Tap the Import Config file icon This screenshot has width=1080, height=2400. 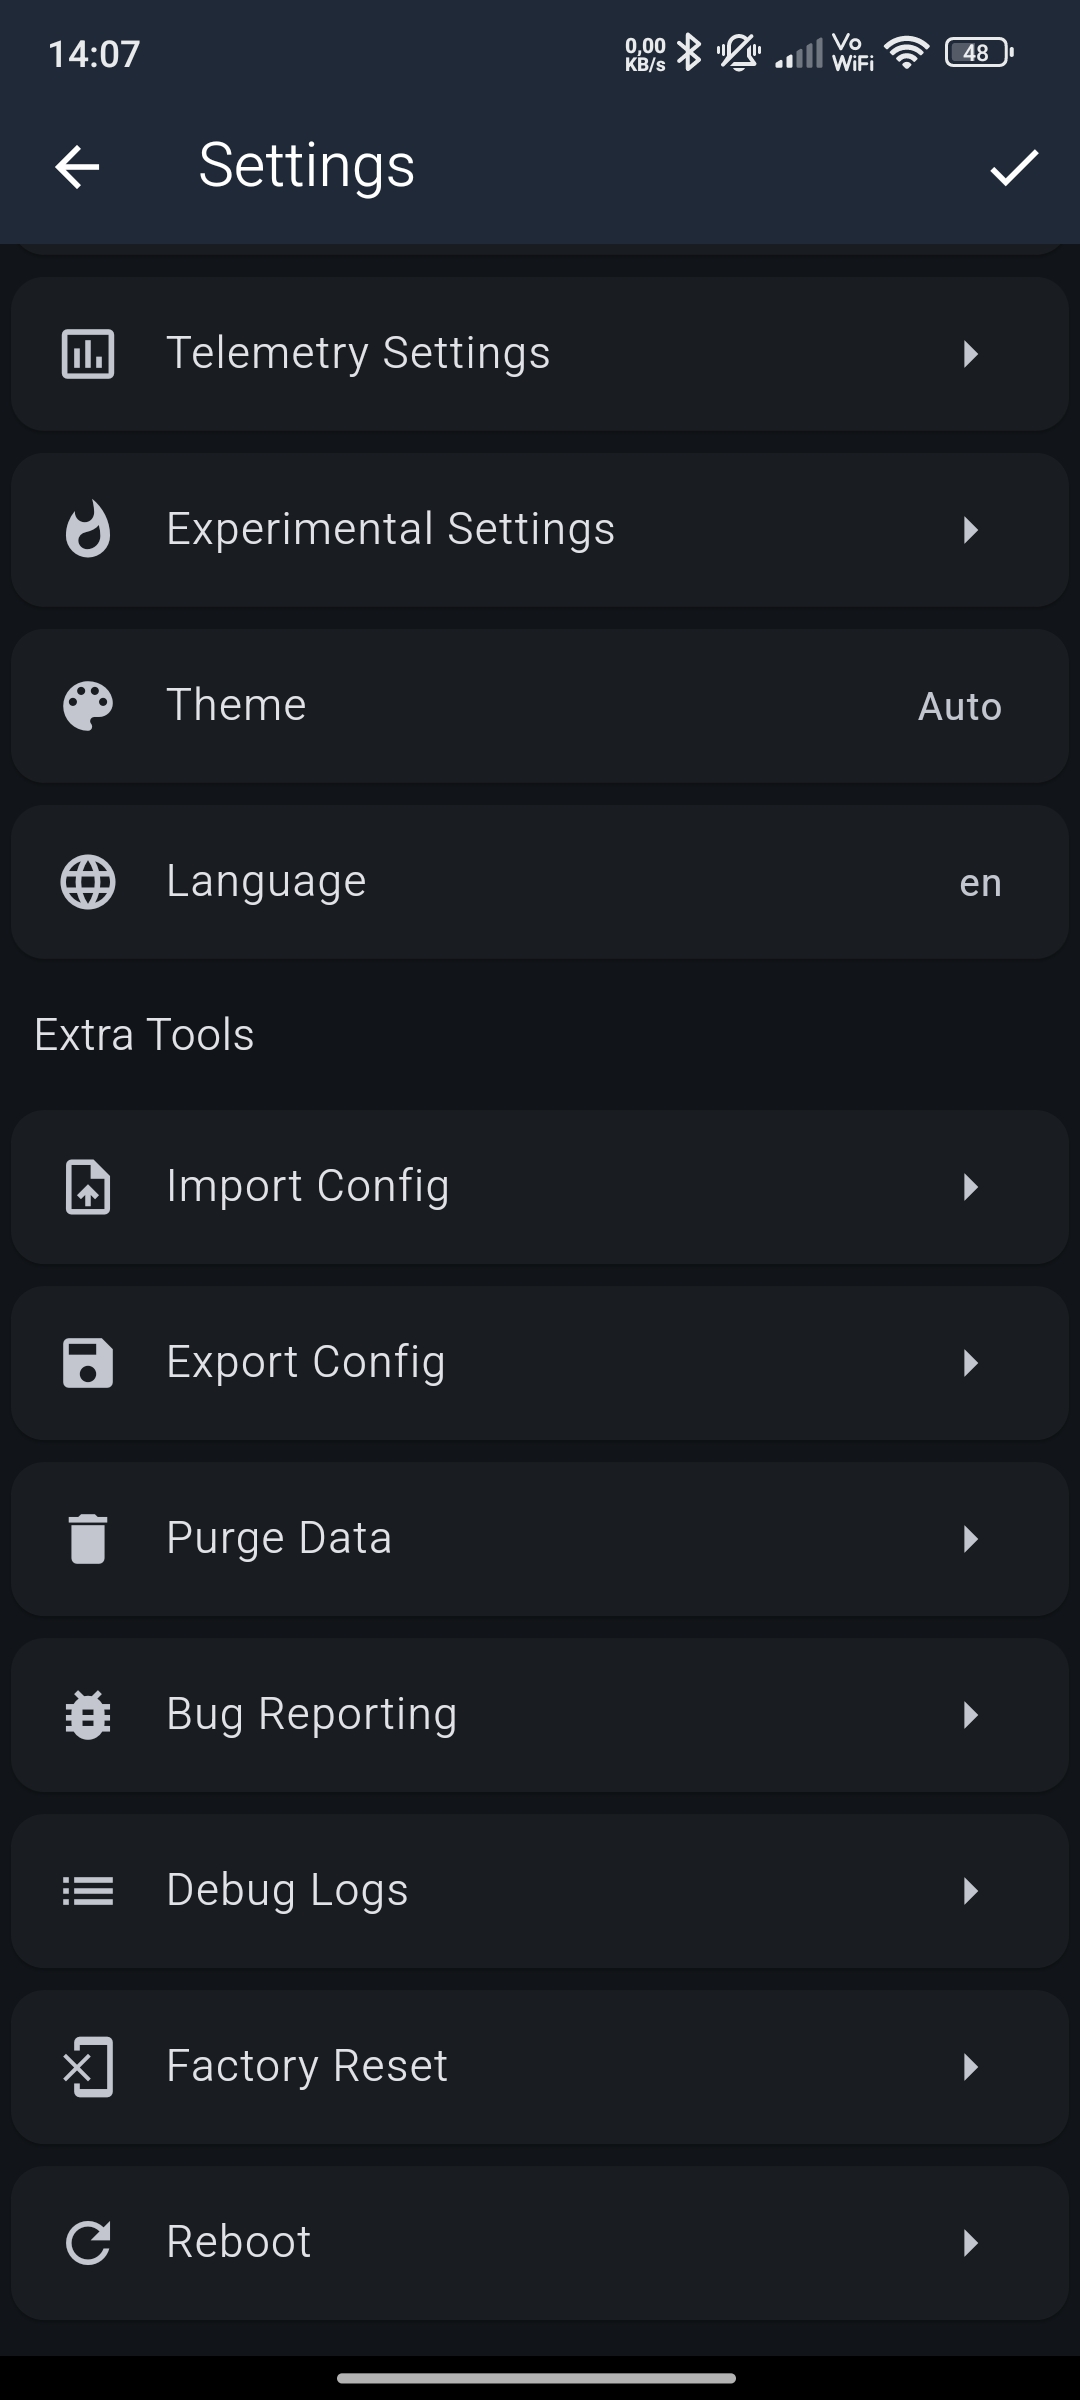coord(88,1187)
